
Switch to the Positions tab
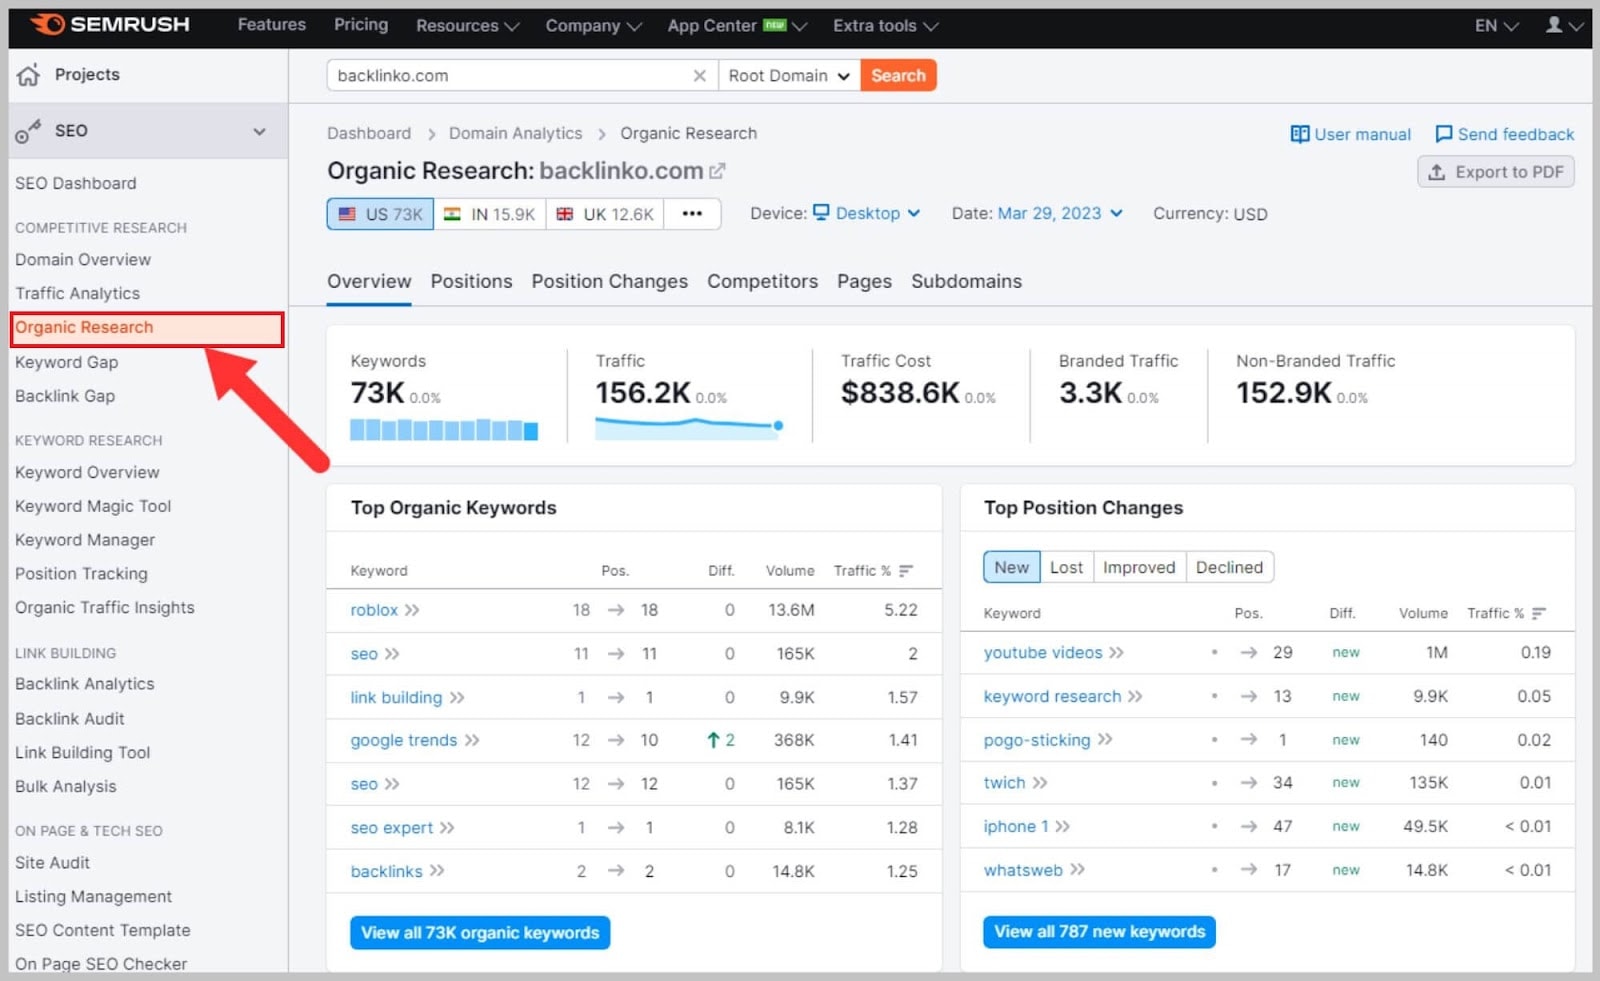point(471,281)
